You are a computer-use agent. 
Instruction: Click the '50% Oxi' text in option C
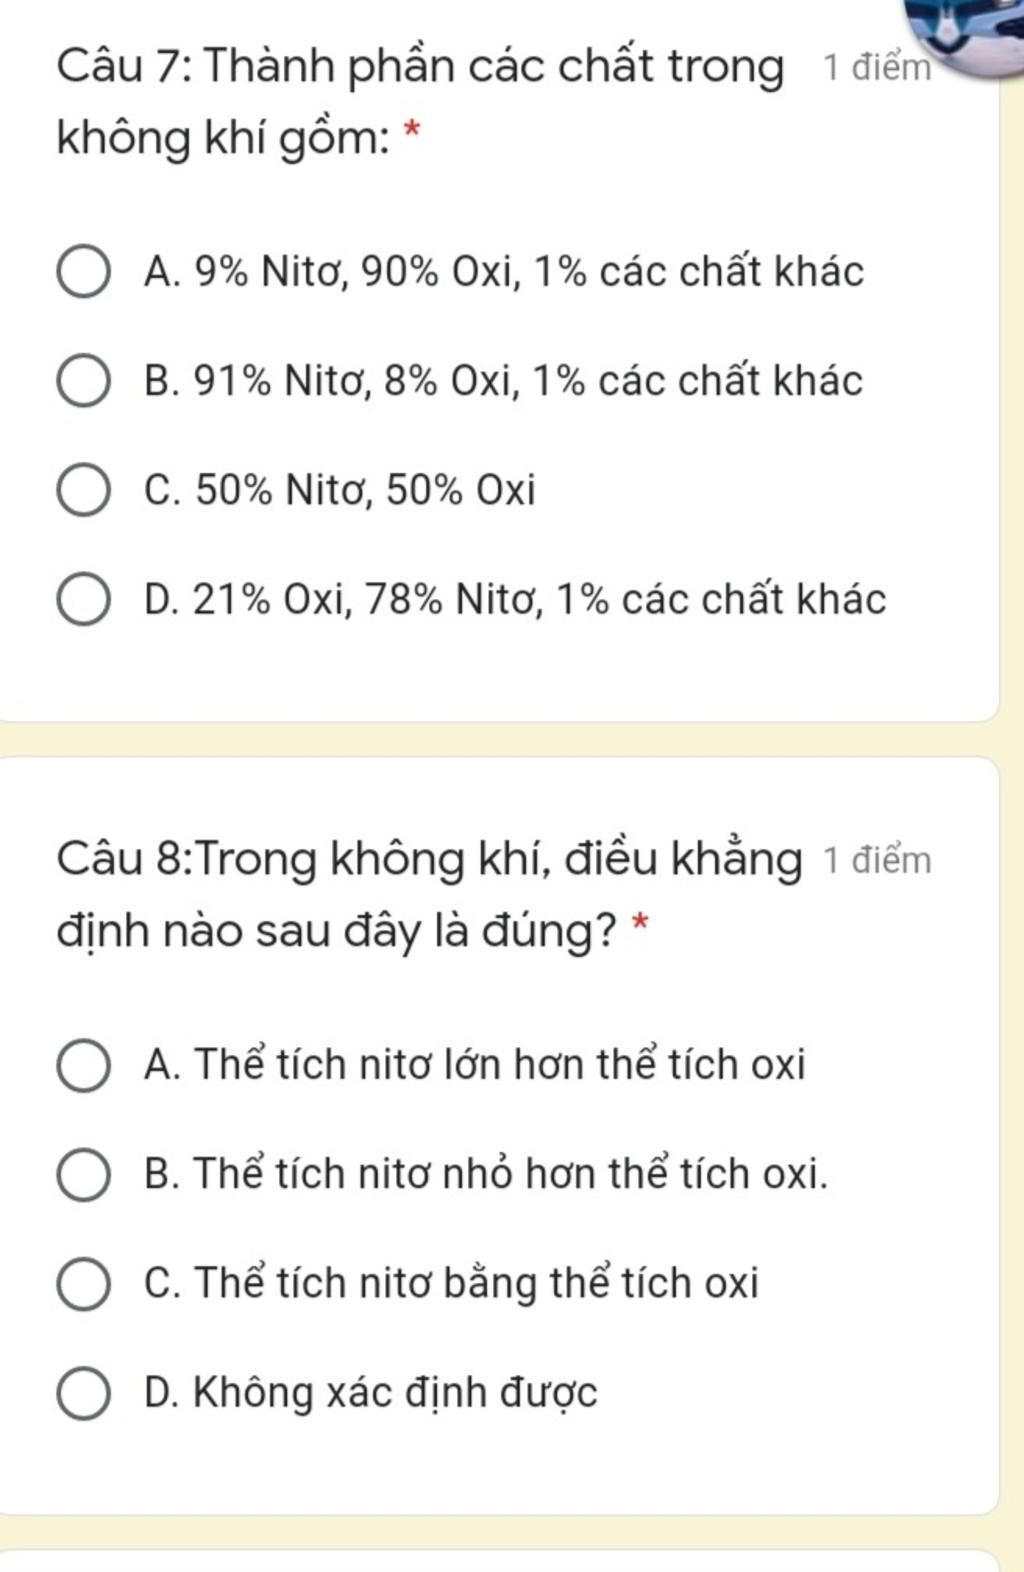coord(461,490)
